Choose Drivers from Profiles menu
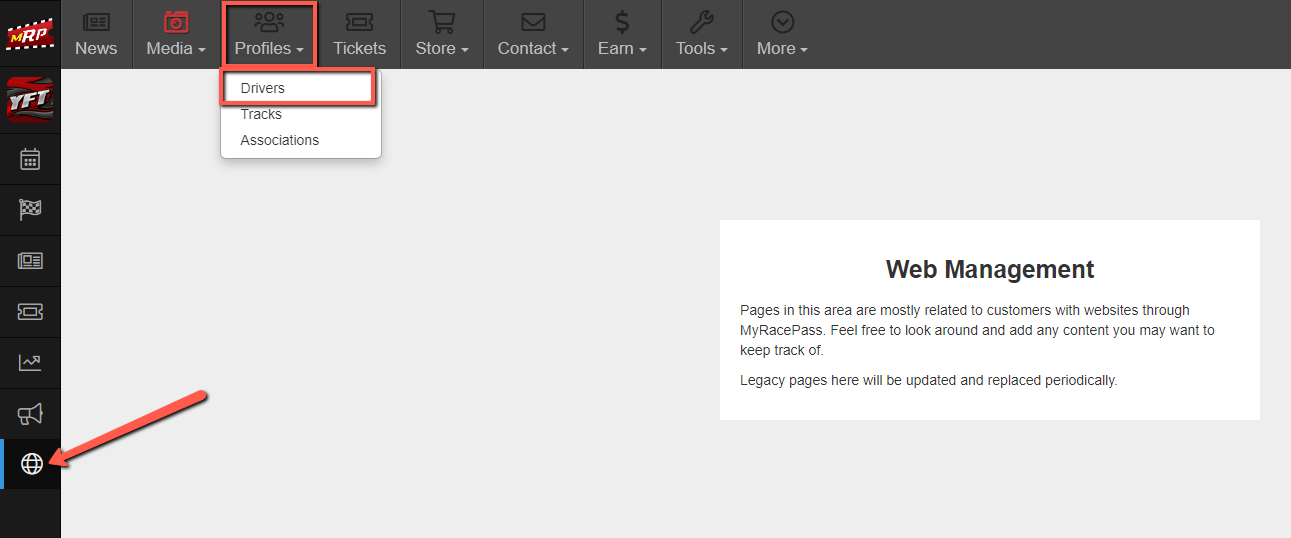1291x538 pixels. click(299, 88)
